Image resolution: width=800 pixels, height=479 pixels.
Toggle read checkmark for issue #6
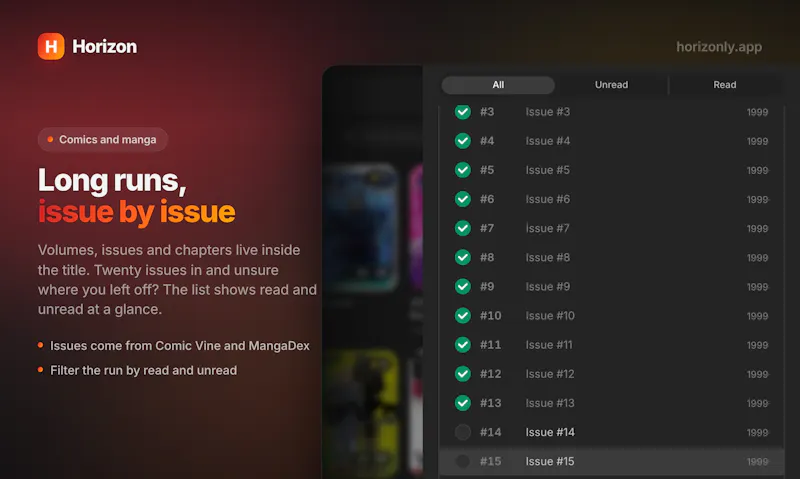pos(463,199)
